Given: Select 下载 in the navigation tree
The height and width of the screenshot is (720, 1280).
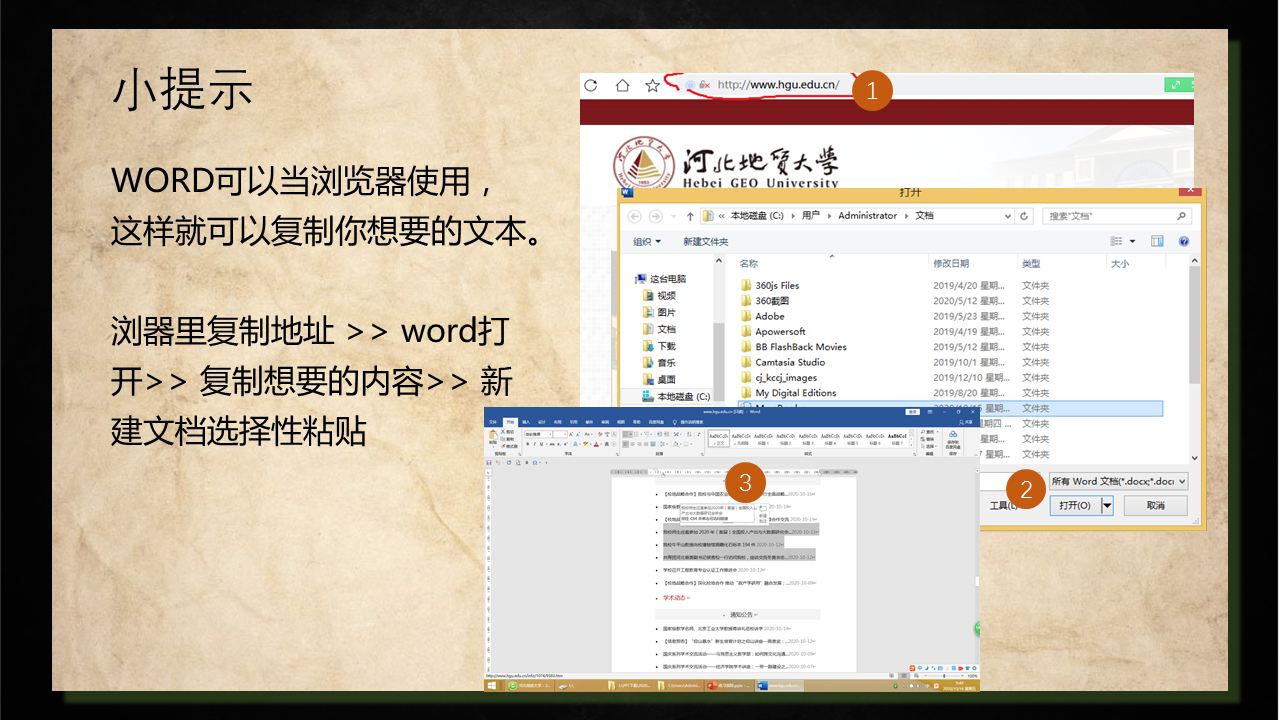Looking at the screenshot, I should (659, 346).
